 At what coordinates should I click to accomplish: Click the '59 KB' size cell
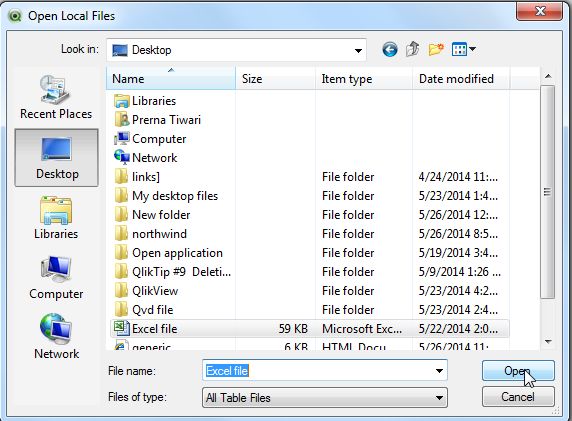pyautogui.click(x=293, y=329)
